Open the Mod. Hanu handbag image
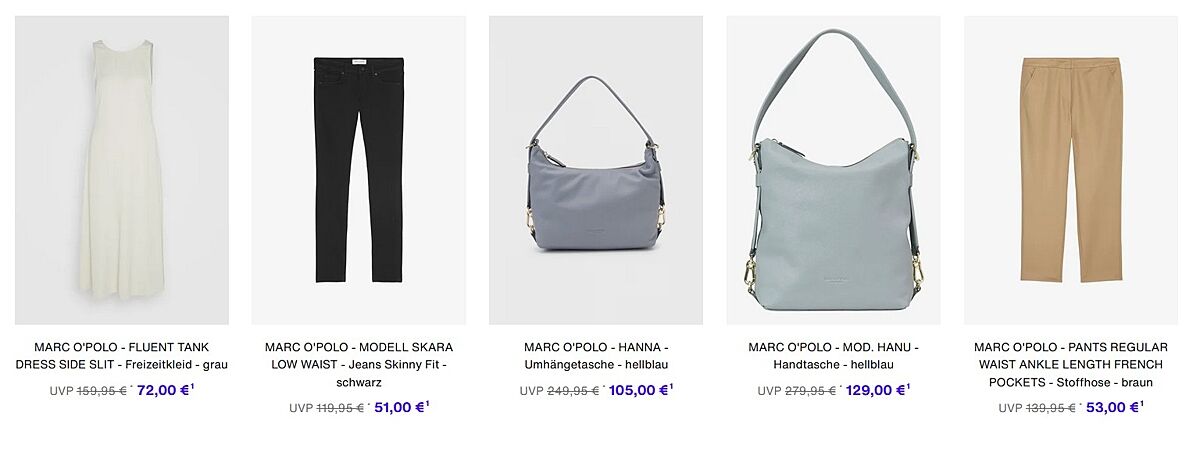The width and height of the screenshot is (1200, 466). click(833, 170)
